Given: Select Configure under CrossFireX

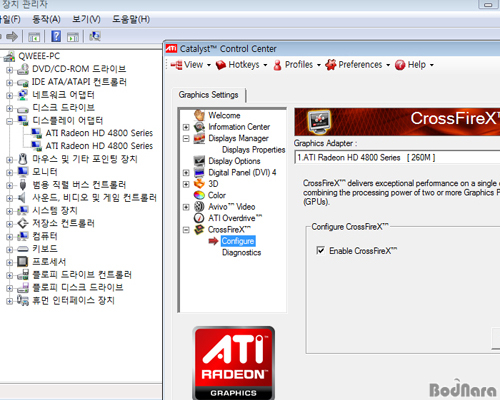Looking at the screenshot, I should 238,241.
